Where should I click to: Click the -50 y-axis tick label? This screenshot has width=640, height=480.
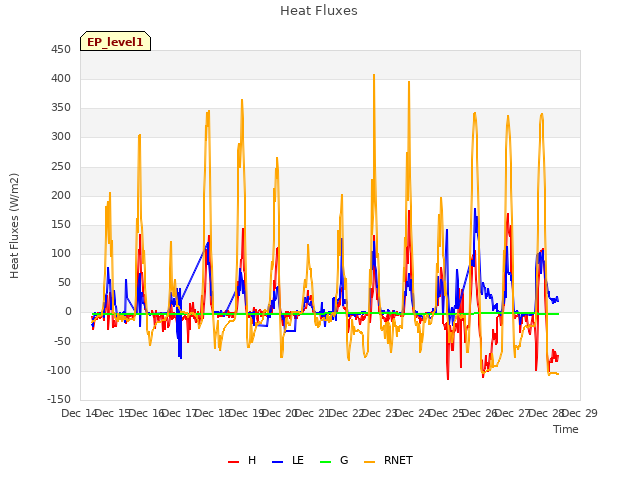[x=62, y=341]
